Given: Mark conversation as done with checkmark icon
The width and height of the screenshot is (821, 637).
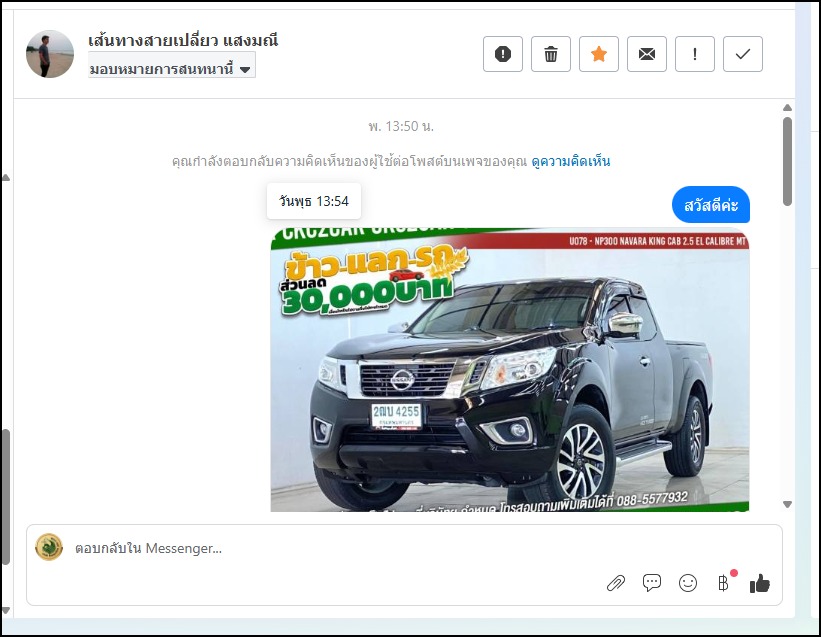Looking at the screenshot, I should [743, 54].
